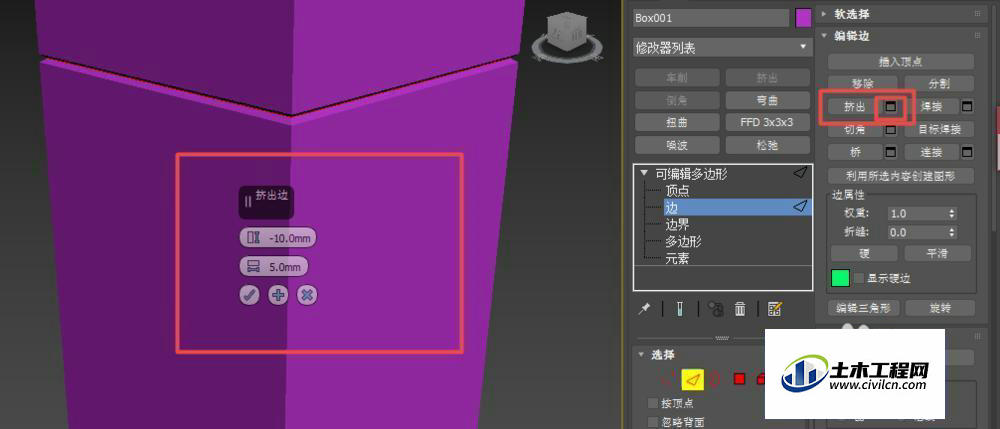The height and width of the screenshot is (429, 1000).
Task: Click the 5.0mm extrude width field
Action: pyautogui.click(x=273, y=266)
